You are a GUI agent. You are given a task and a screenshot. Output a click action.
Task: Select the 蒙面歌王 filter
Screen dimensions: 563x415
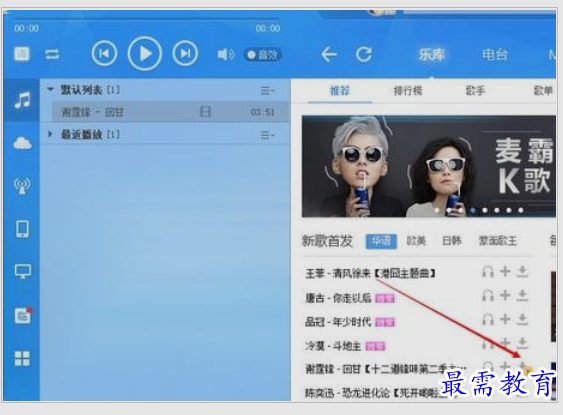point(498,241)
